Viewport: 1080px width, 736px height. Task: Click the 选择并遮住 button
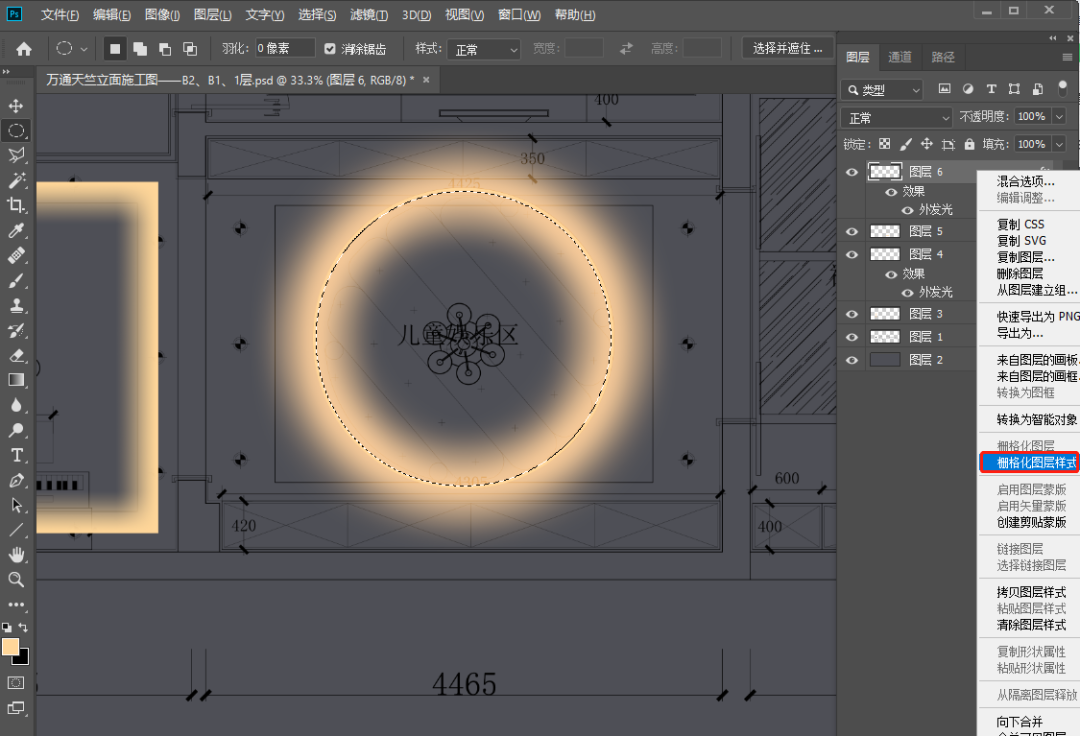point(787,48)
